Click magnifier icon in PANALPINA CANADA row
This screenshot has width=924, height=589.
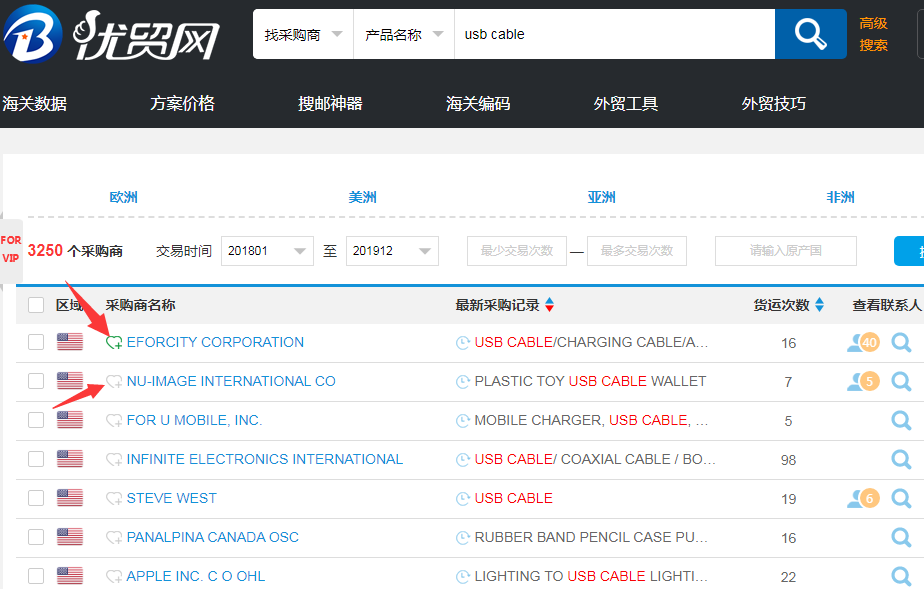click(901, 537)
